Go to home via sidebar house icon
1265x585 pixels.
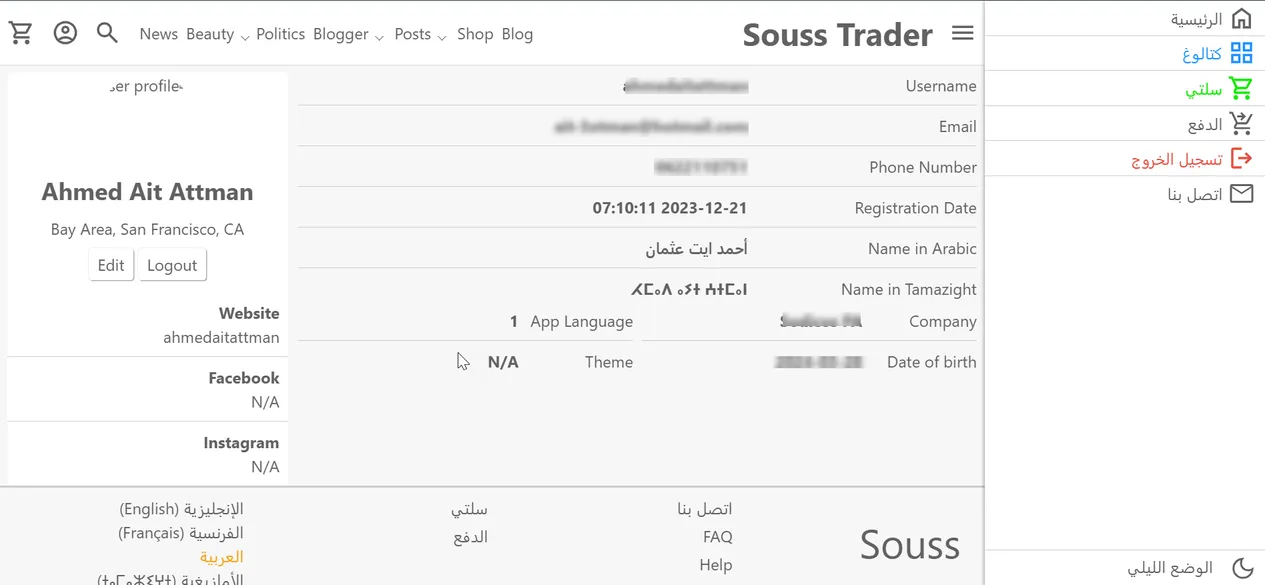1241,19
